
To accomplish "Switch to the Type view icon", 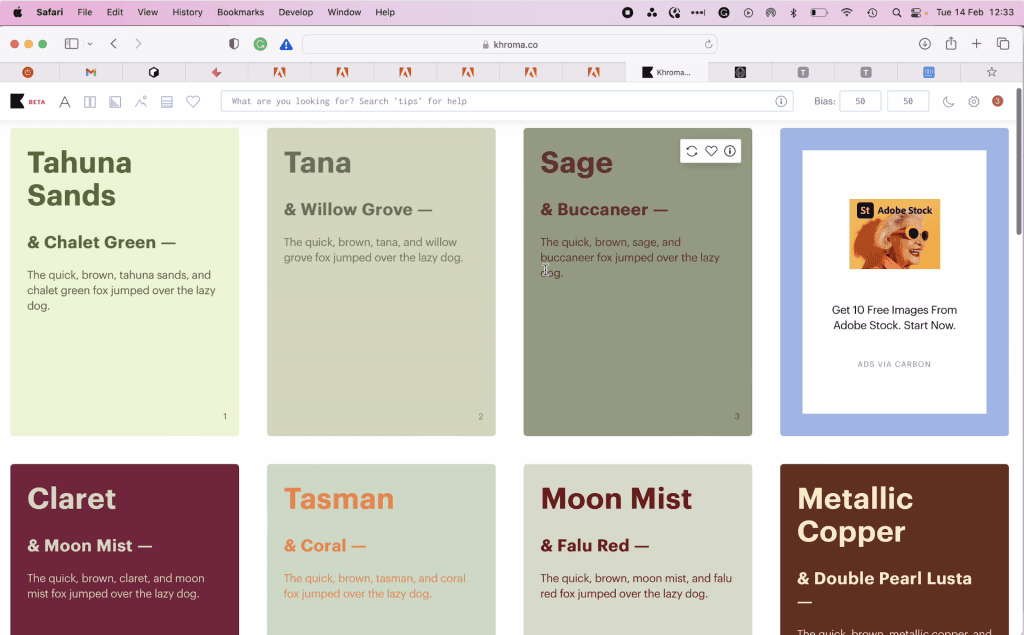I will coord(65,102).
